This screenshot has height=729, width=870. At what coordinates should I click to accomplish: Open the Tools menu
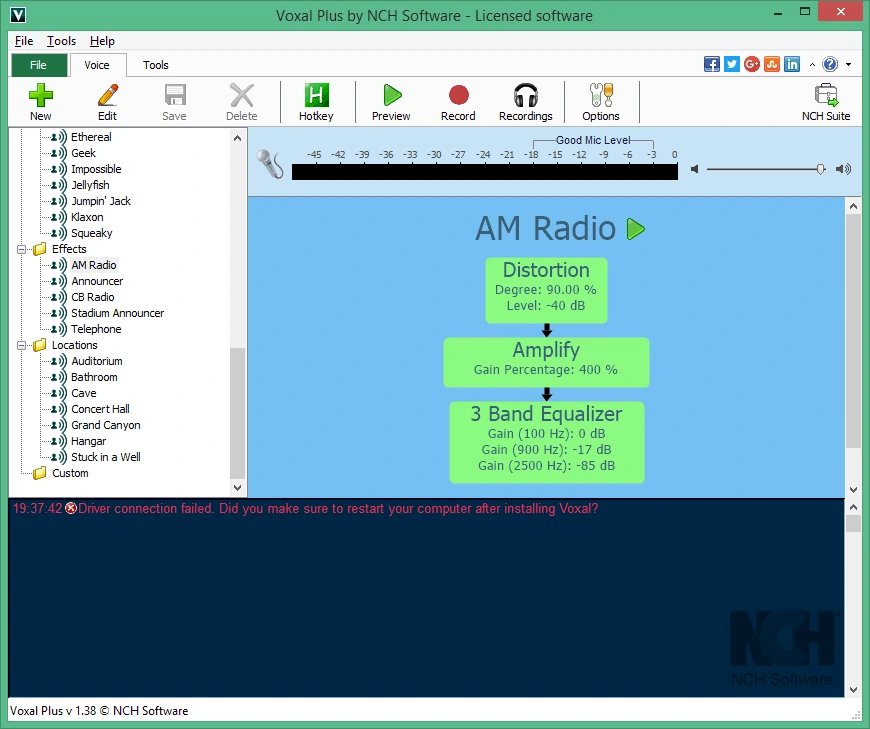(x=61, y=41)
